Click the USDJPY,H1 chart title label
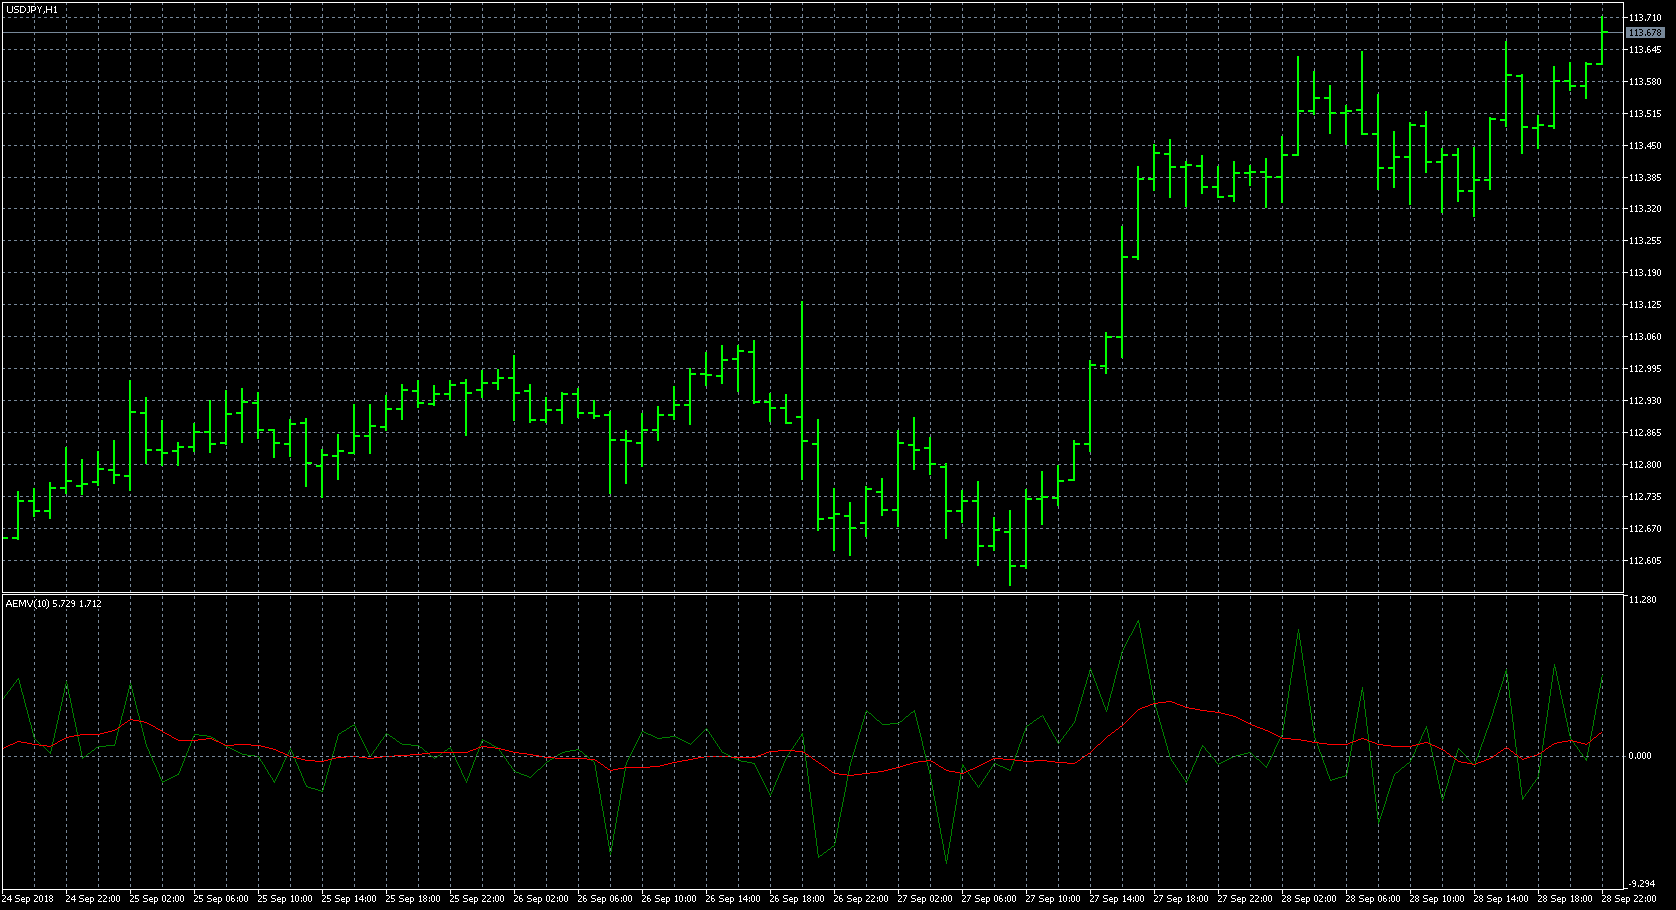Image resolution: width=1676 pixels, height=910 pixels. [x=31, y=9]
